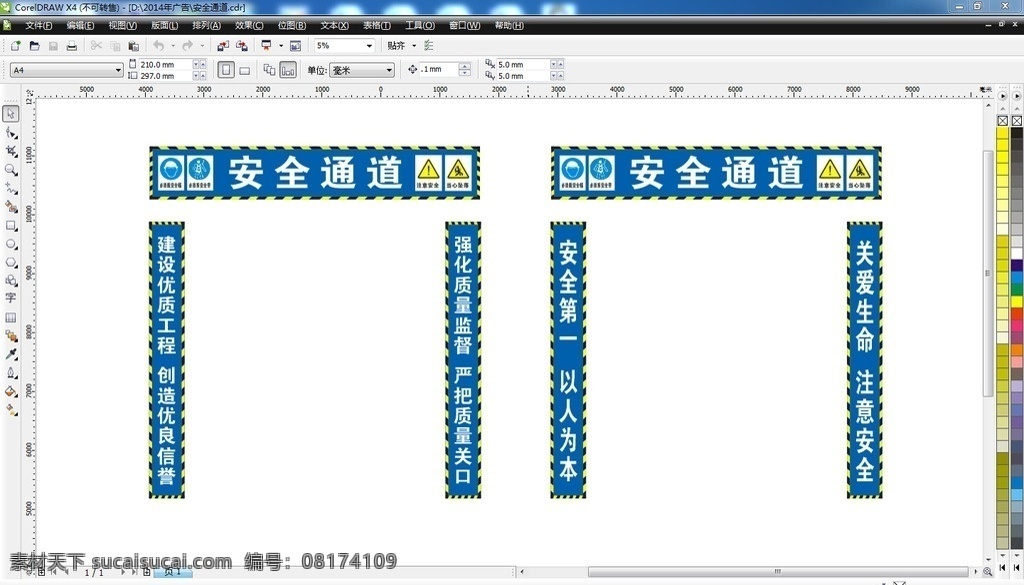Select the Polygon tool
This screenshot has width=1024, height=585.
10,262
